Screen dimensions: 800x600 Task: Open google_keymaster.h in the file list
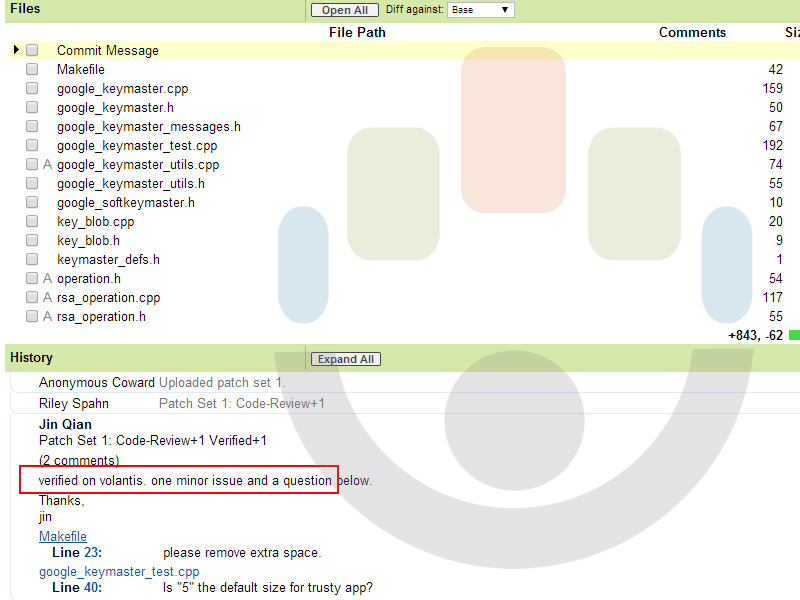[115, 108]
